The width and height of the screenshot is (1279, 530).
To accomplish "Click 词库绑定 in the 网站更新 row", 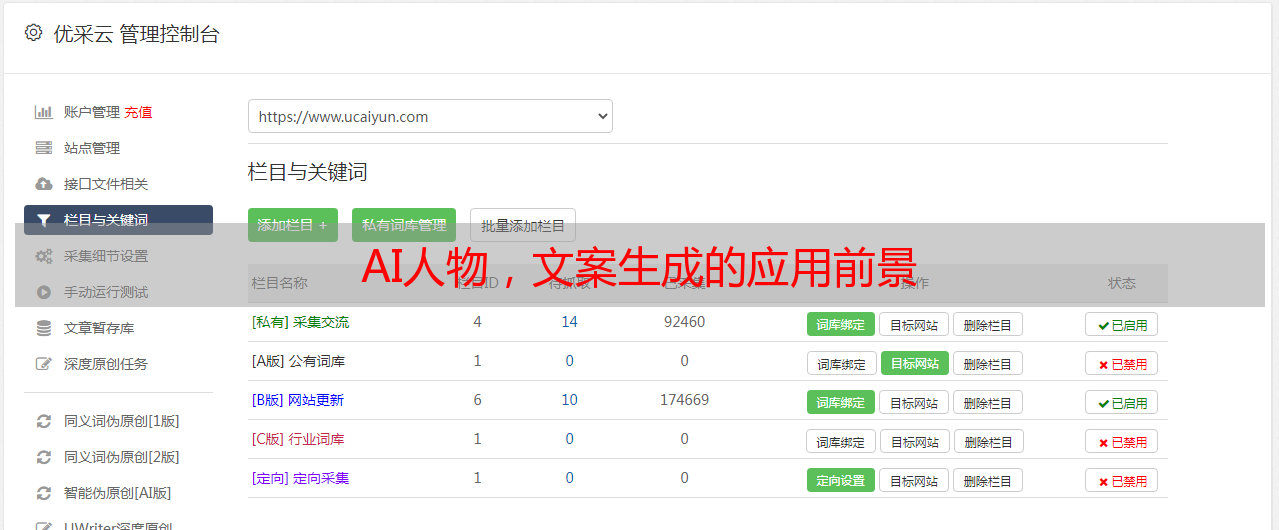I will coord(841,402).
